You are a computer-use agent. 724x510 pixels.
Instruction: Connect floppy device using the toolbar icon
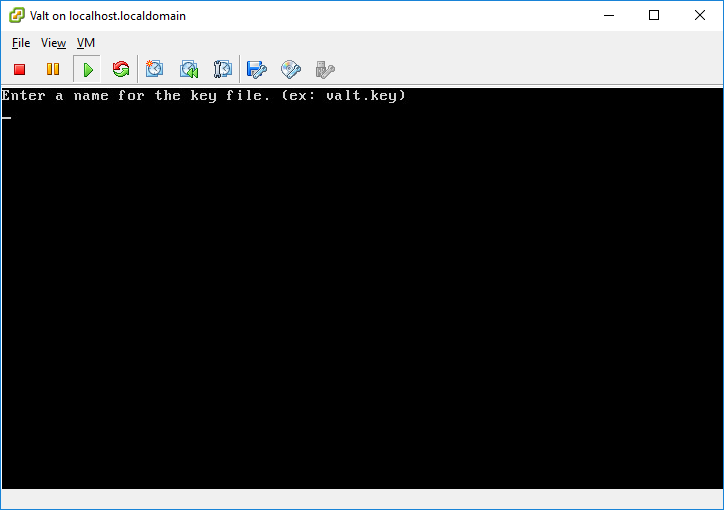click(257, 70)
